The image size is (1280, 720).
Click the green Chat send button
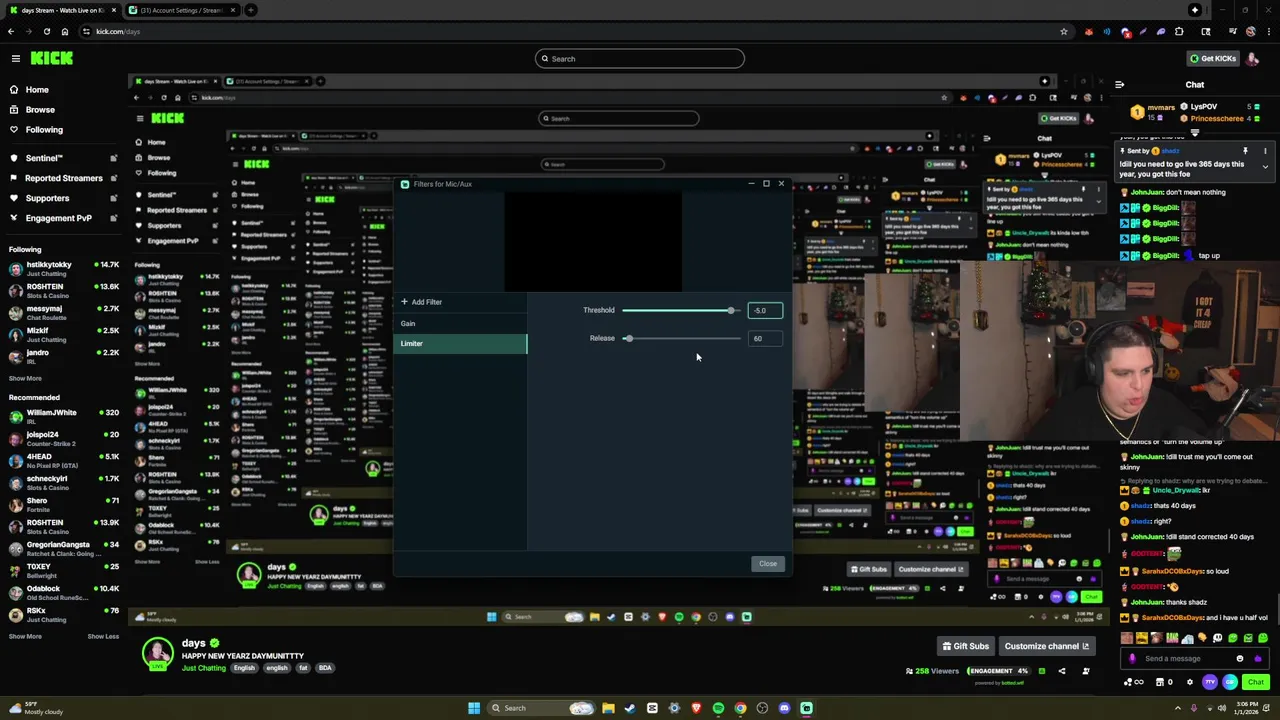tap(1255, 682)
